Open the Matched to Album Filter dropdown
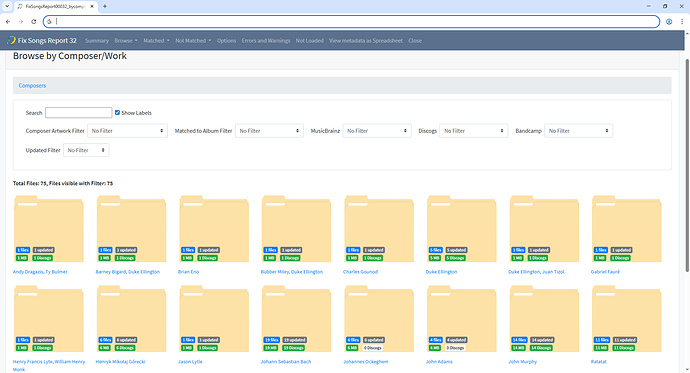The image size is (690, 373). click(x=269, y=131)
